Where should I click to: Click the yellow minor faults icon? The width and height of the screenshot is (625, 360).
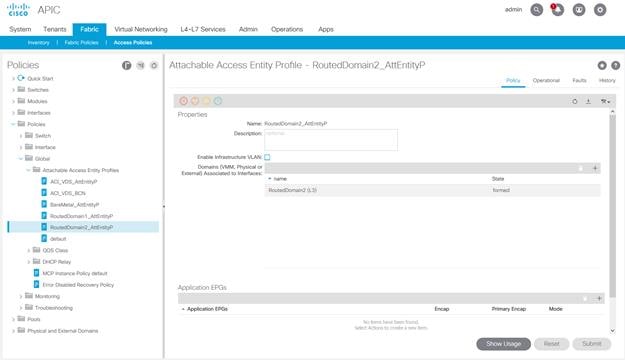tap(206, 101)
